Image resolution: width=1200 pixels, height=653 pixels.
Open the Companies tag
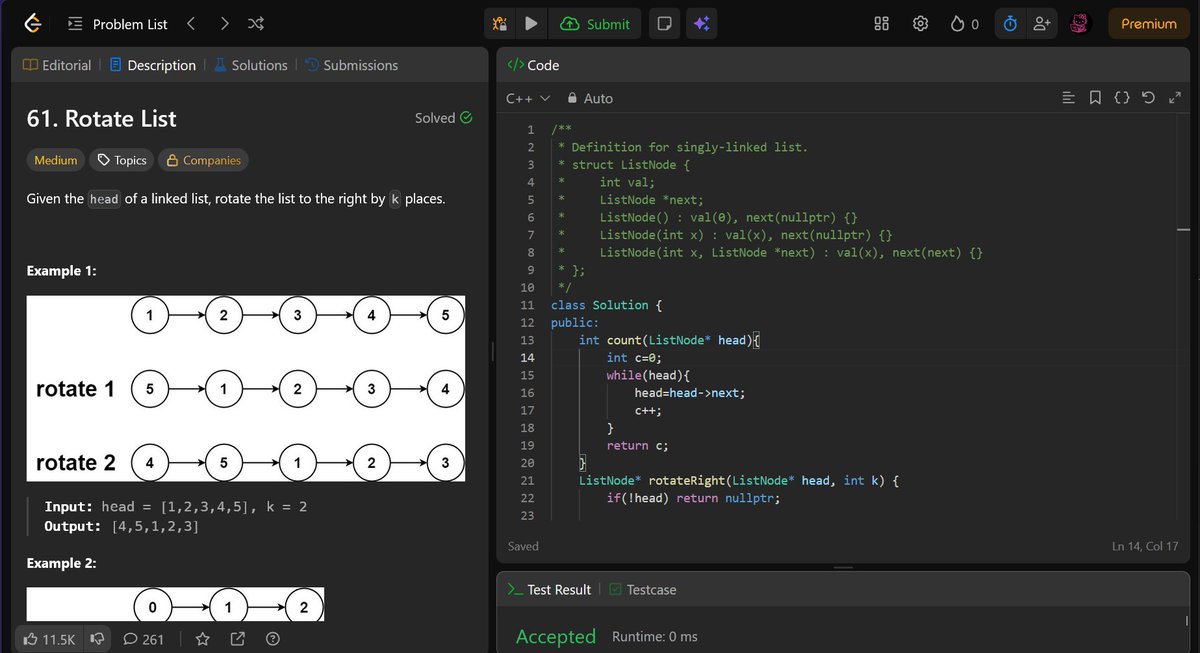coord(203,160)
